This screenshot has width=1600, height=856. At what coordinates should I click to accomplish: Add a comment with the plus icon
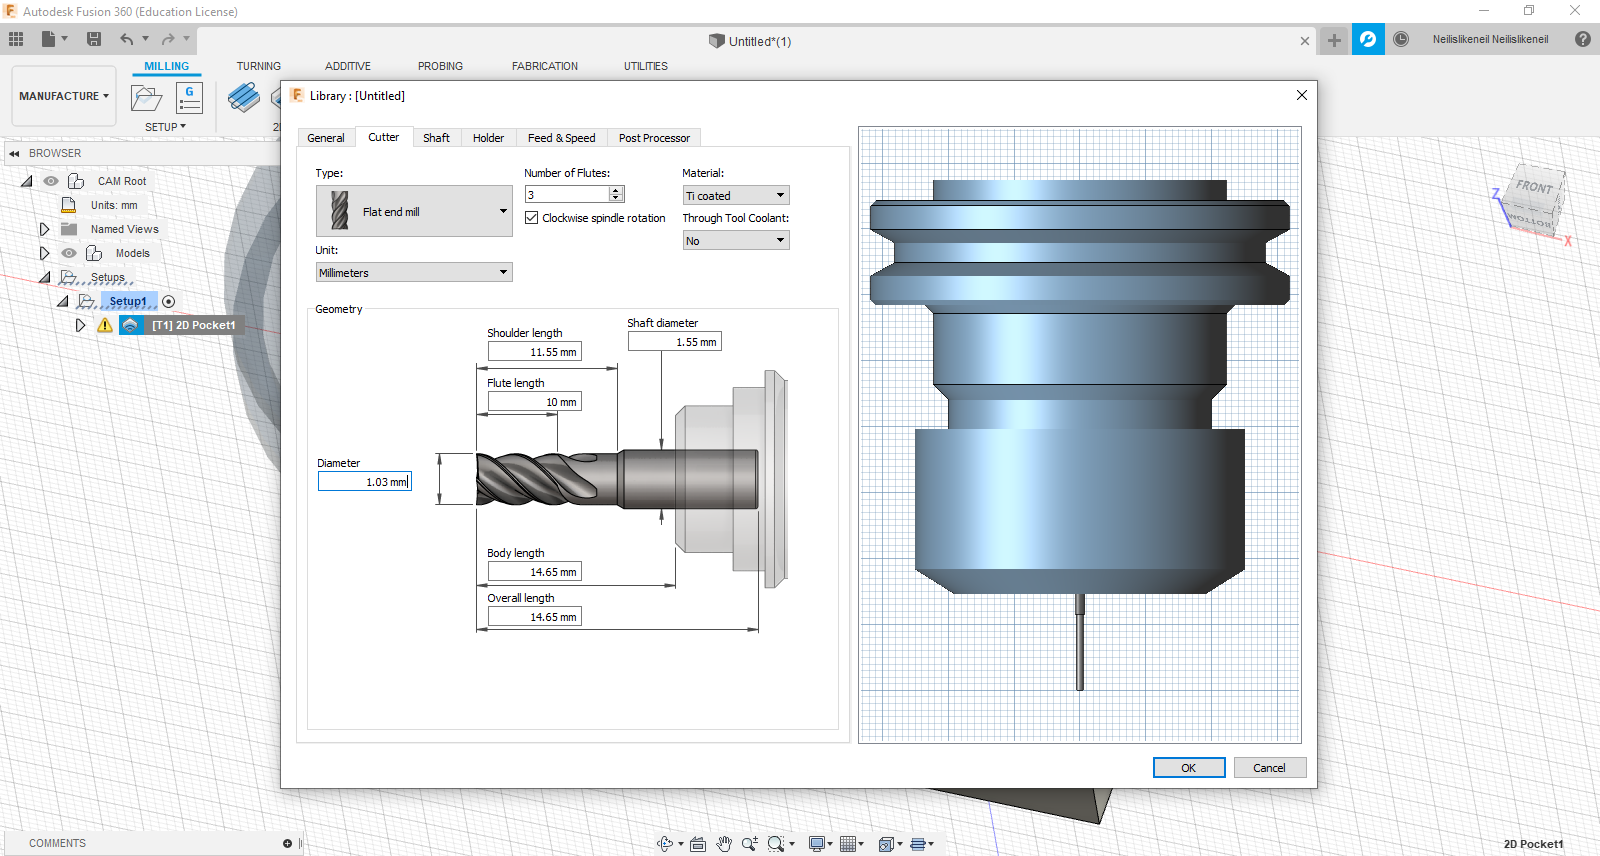click(x=287, y=843)
